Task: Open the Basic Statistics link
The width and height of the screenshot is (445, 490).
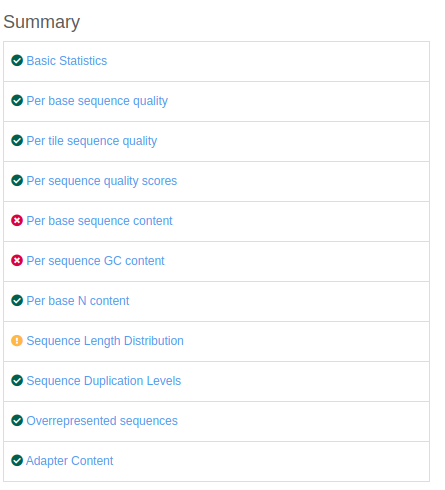Action: pos(67,61)
